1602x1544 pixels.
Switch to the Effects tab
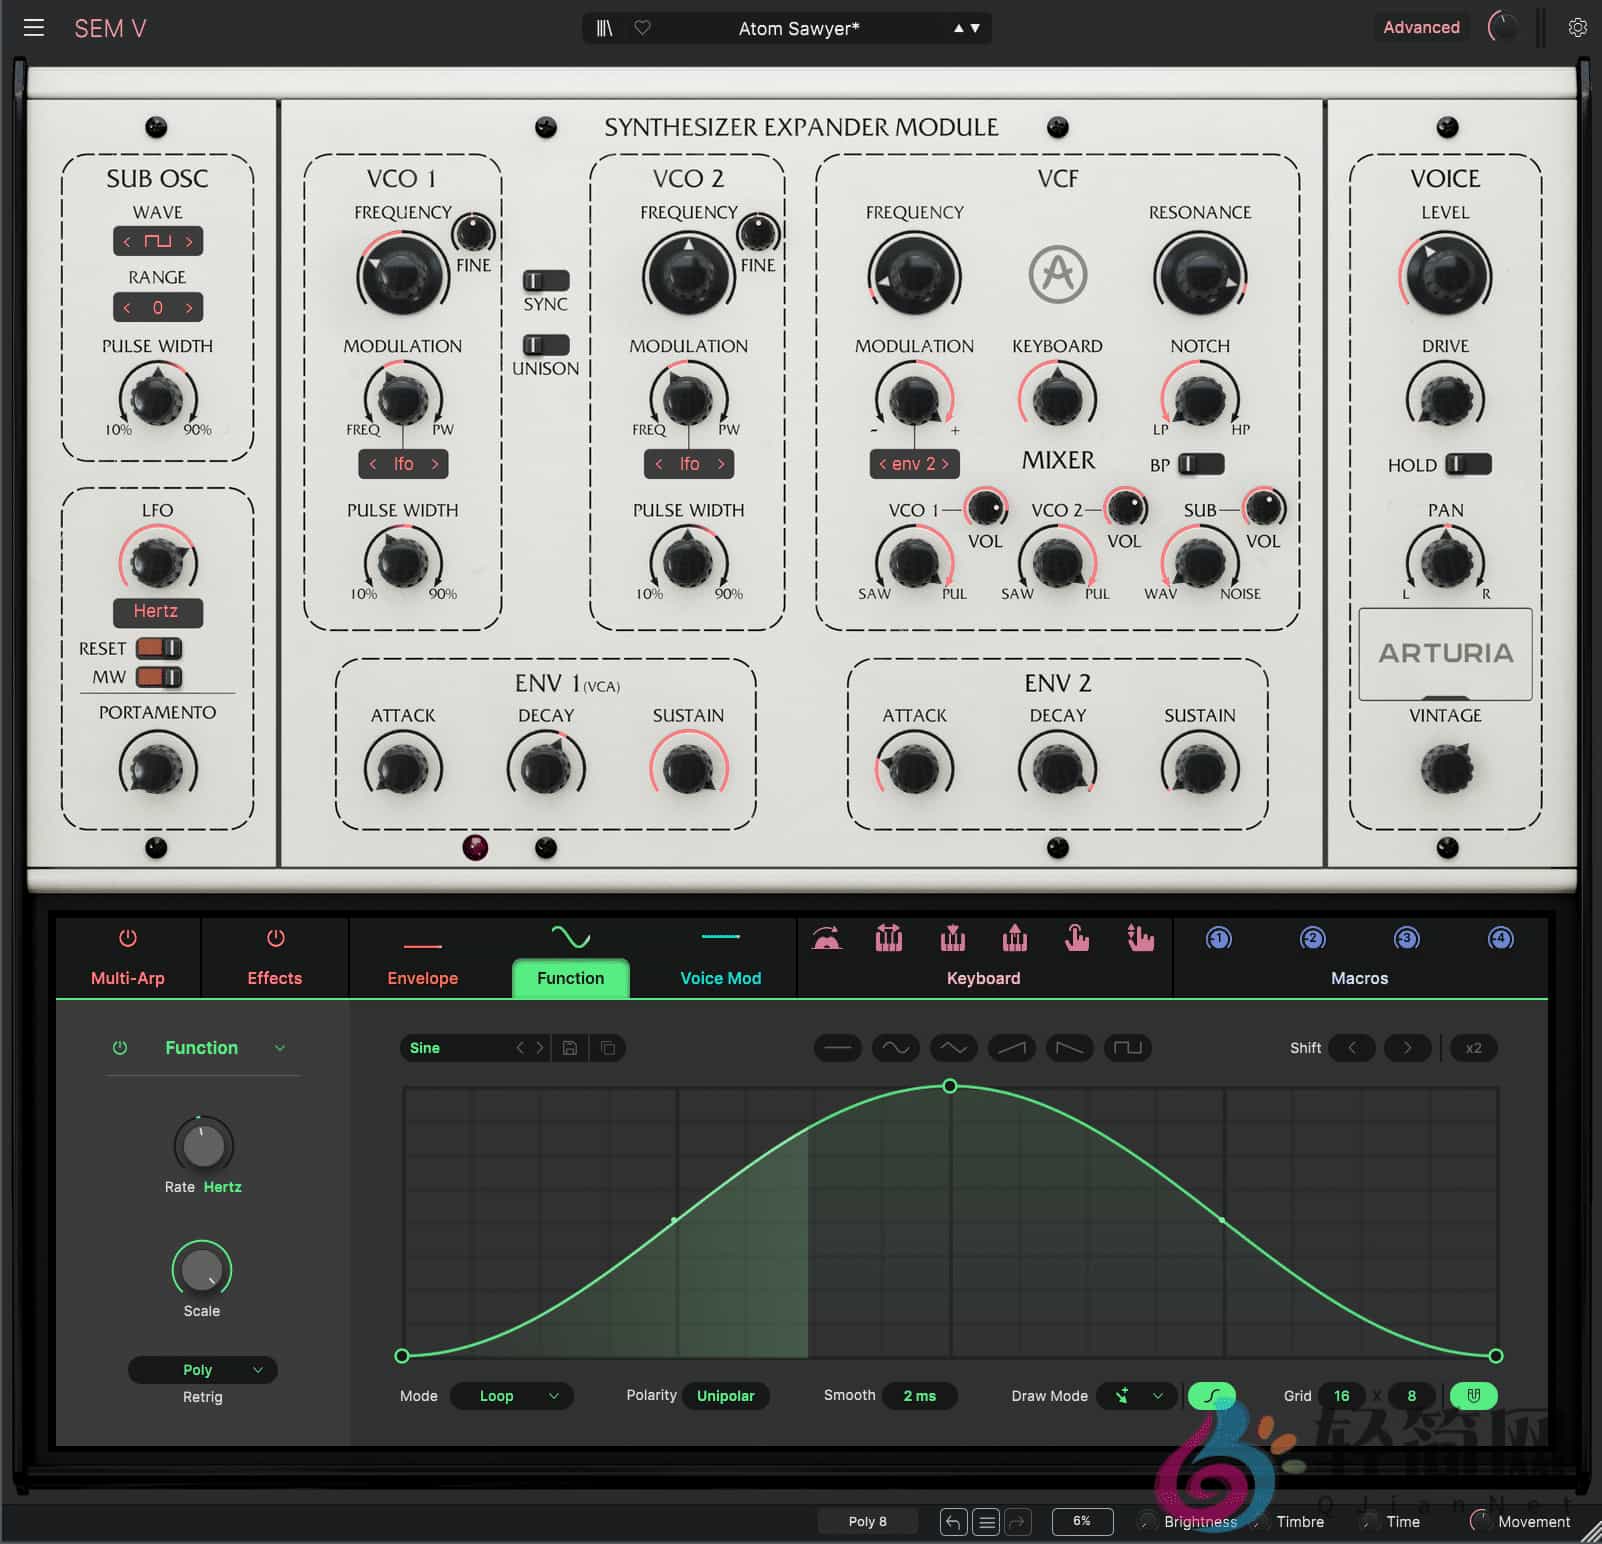click(x=274, y=958)
